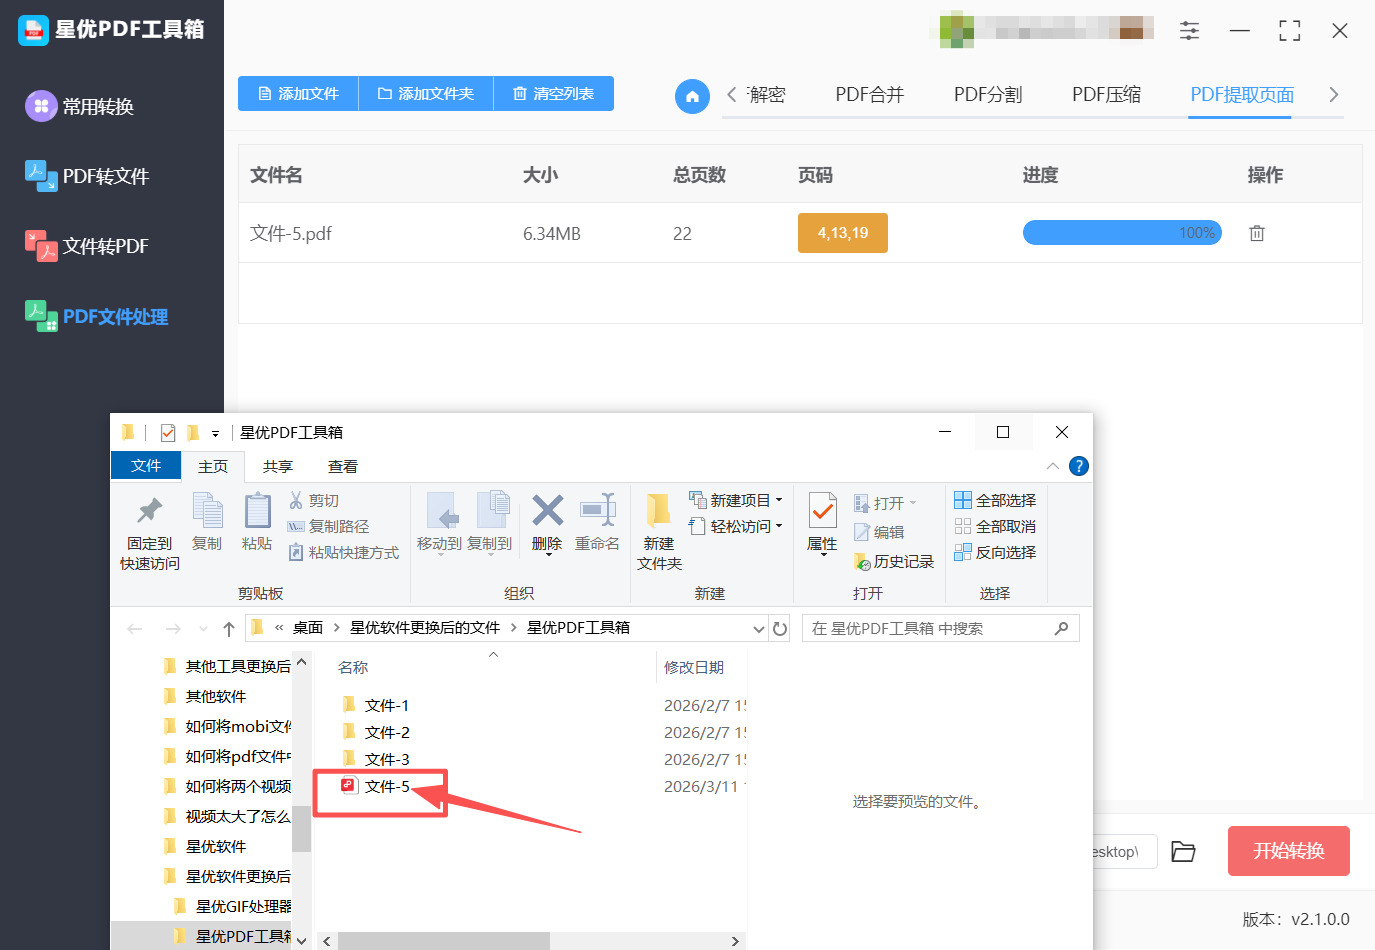This screenshot has height=950, width=1375.
Task: Refresh the Explorer folder view
Action: (780, 628)
